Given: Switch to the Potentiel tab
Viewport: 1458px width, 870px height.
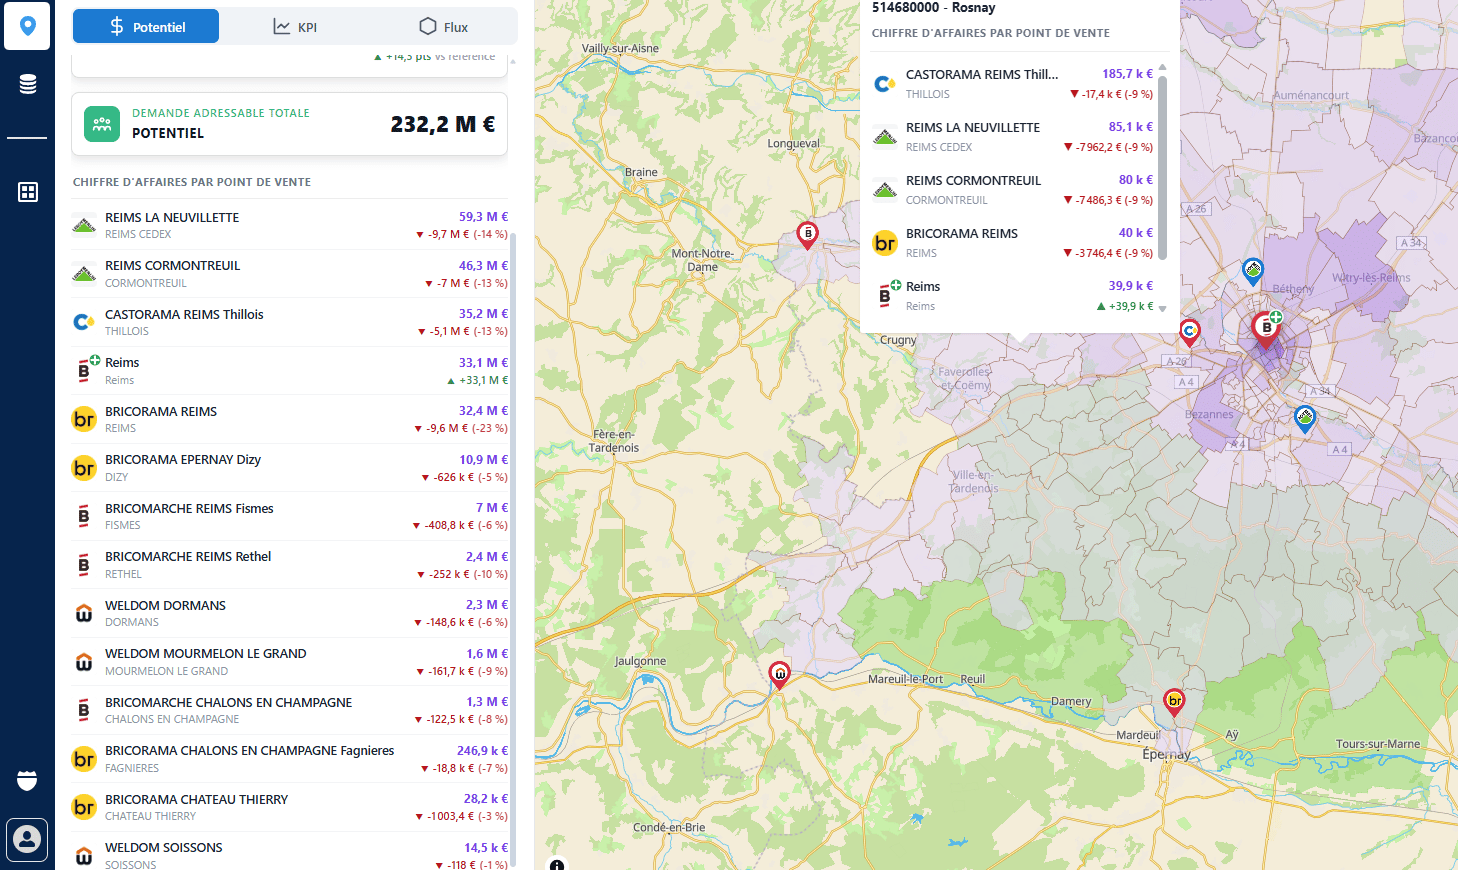Looking at the screenshot, I should click(x=146, y=27).
